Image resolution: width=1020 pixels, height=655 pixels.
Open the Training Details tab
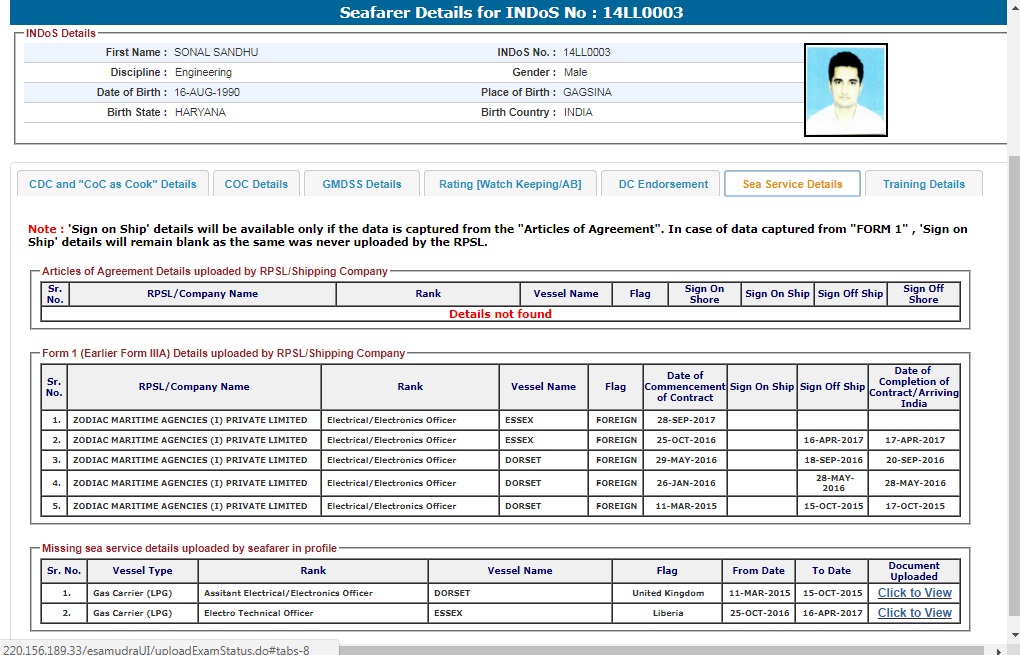[923, 184]
